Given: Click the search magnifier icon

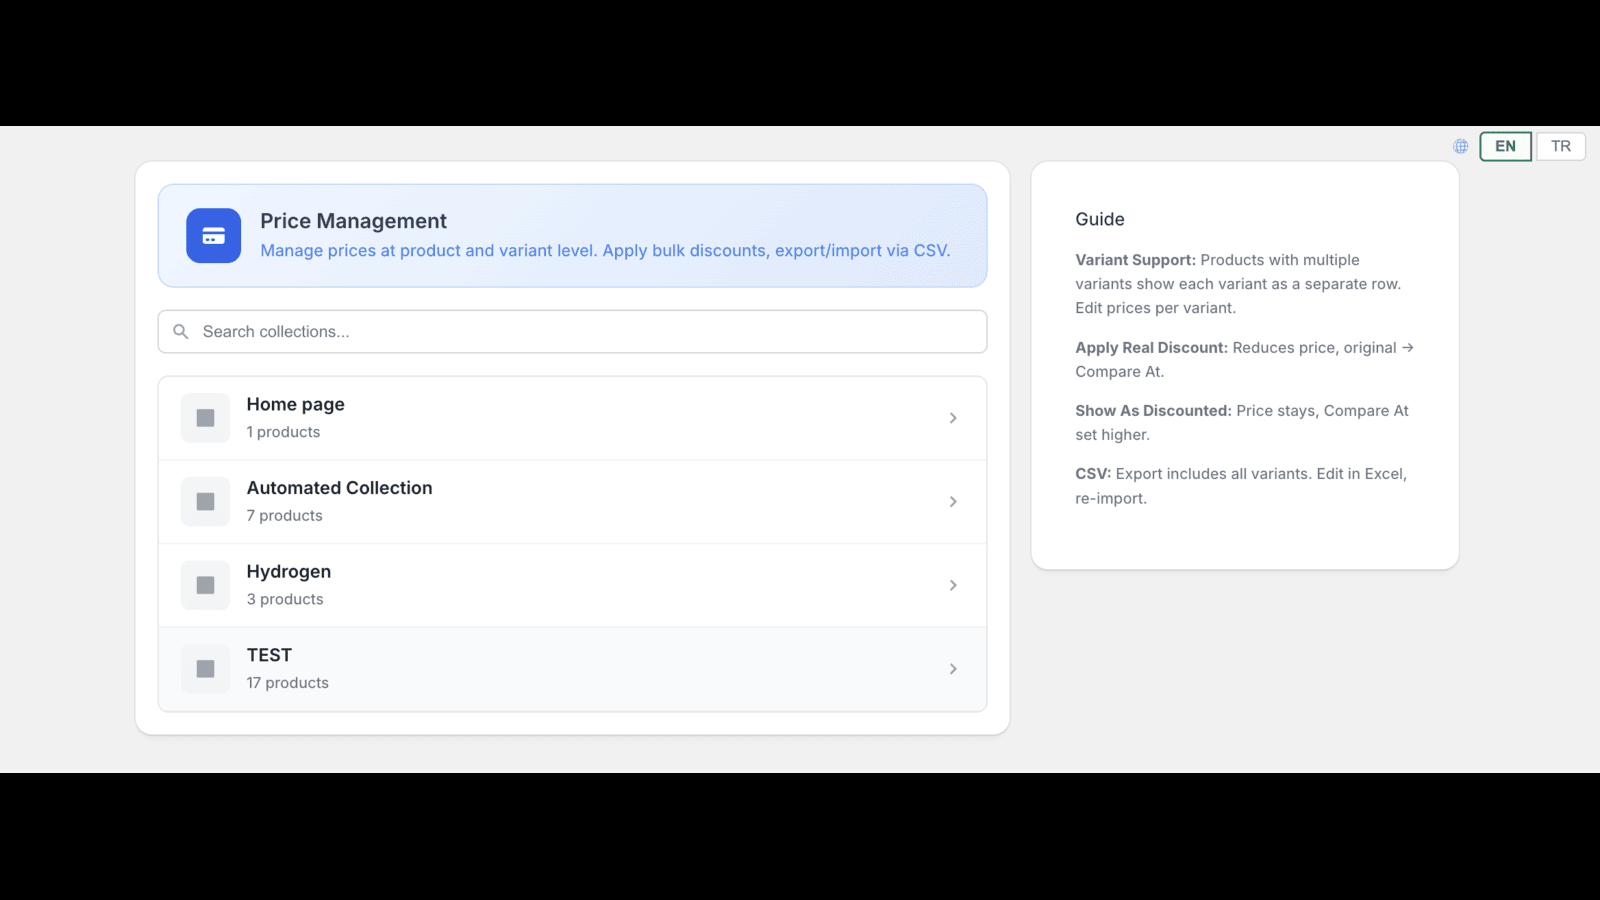Looking at the screenshot, I should pyautogui.click(x=181, y=332).
